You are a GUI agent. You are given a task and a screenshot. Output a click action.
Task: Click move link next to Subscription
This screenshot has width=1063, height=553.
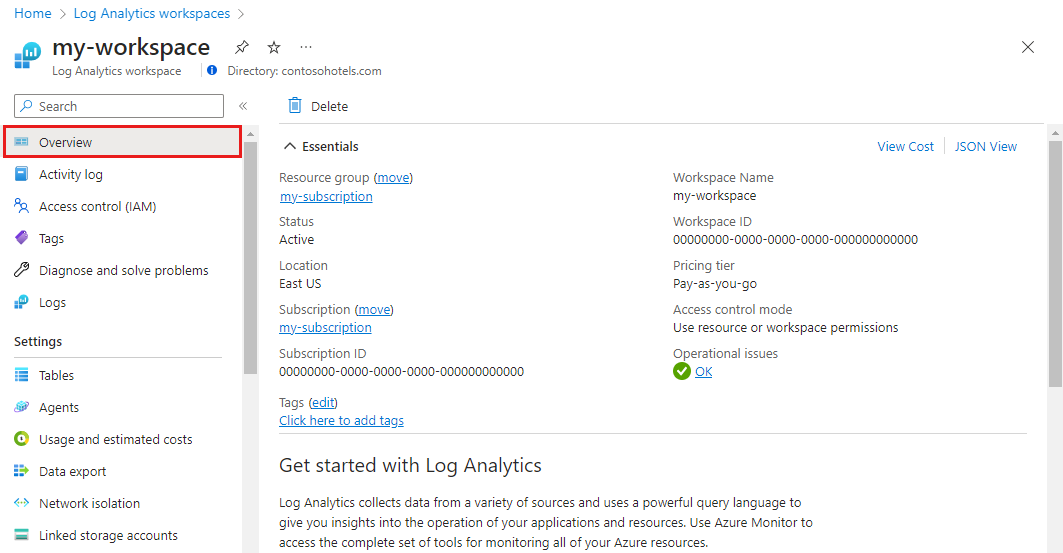click(x=374, y=310)
